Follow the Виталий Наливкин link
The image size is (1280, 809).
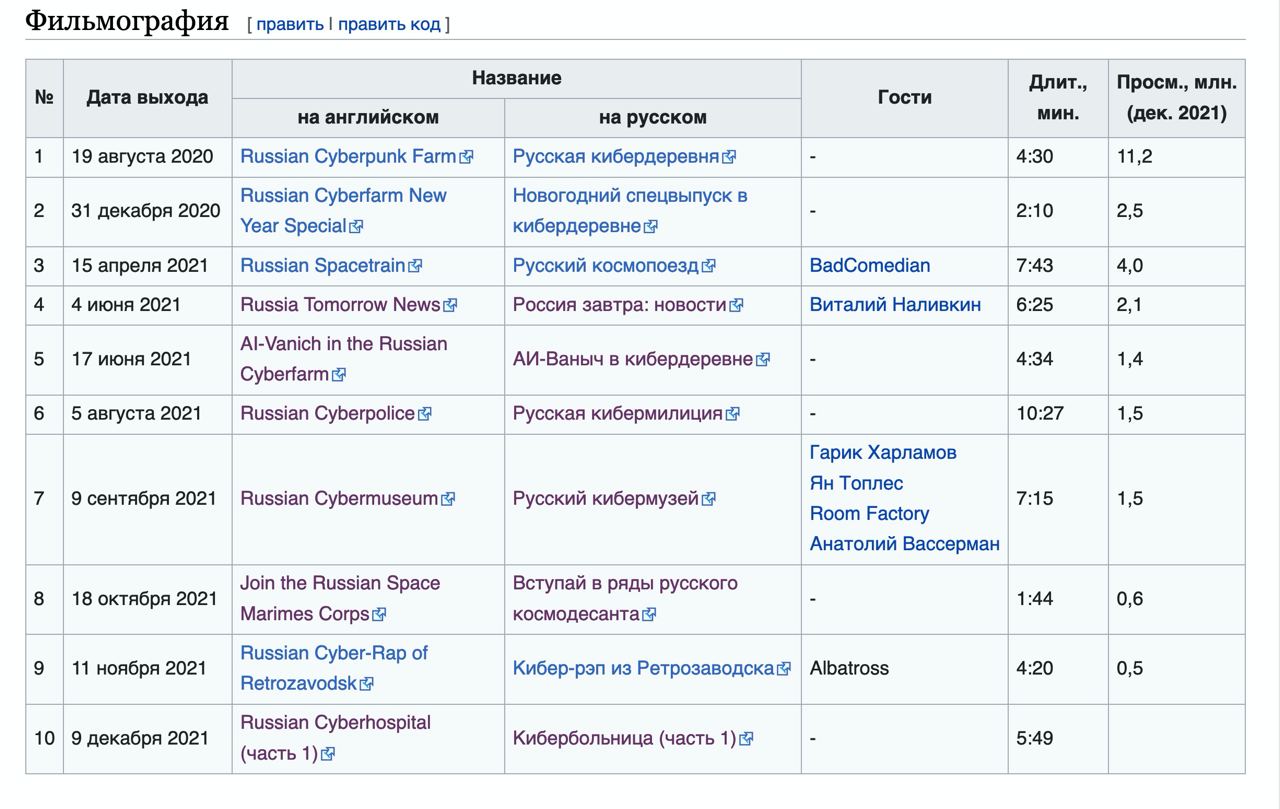895,304
